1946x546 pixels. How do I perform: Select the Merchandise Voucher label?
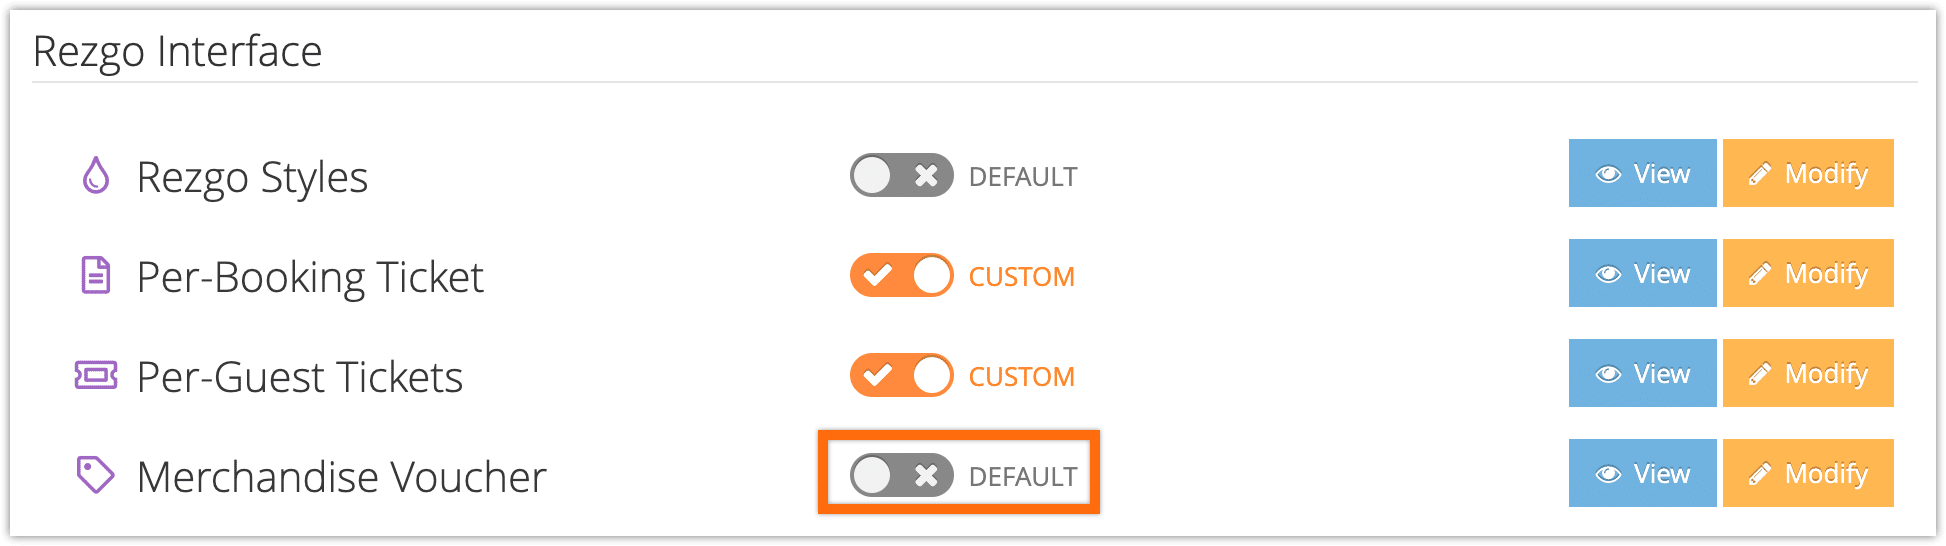coord(342,477)
